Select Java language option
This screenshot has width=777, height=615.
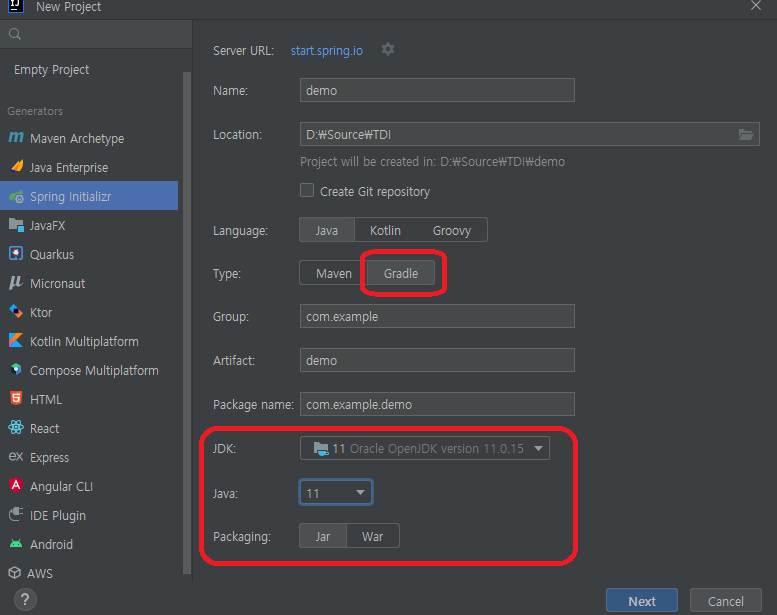327,230
